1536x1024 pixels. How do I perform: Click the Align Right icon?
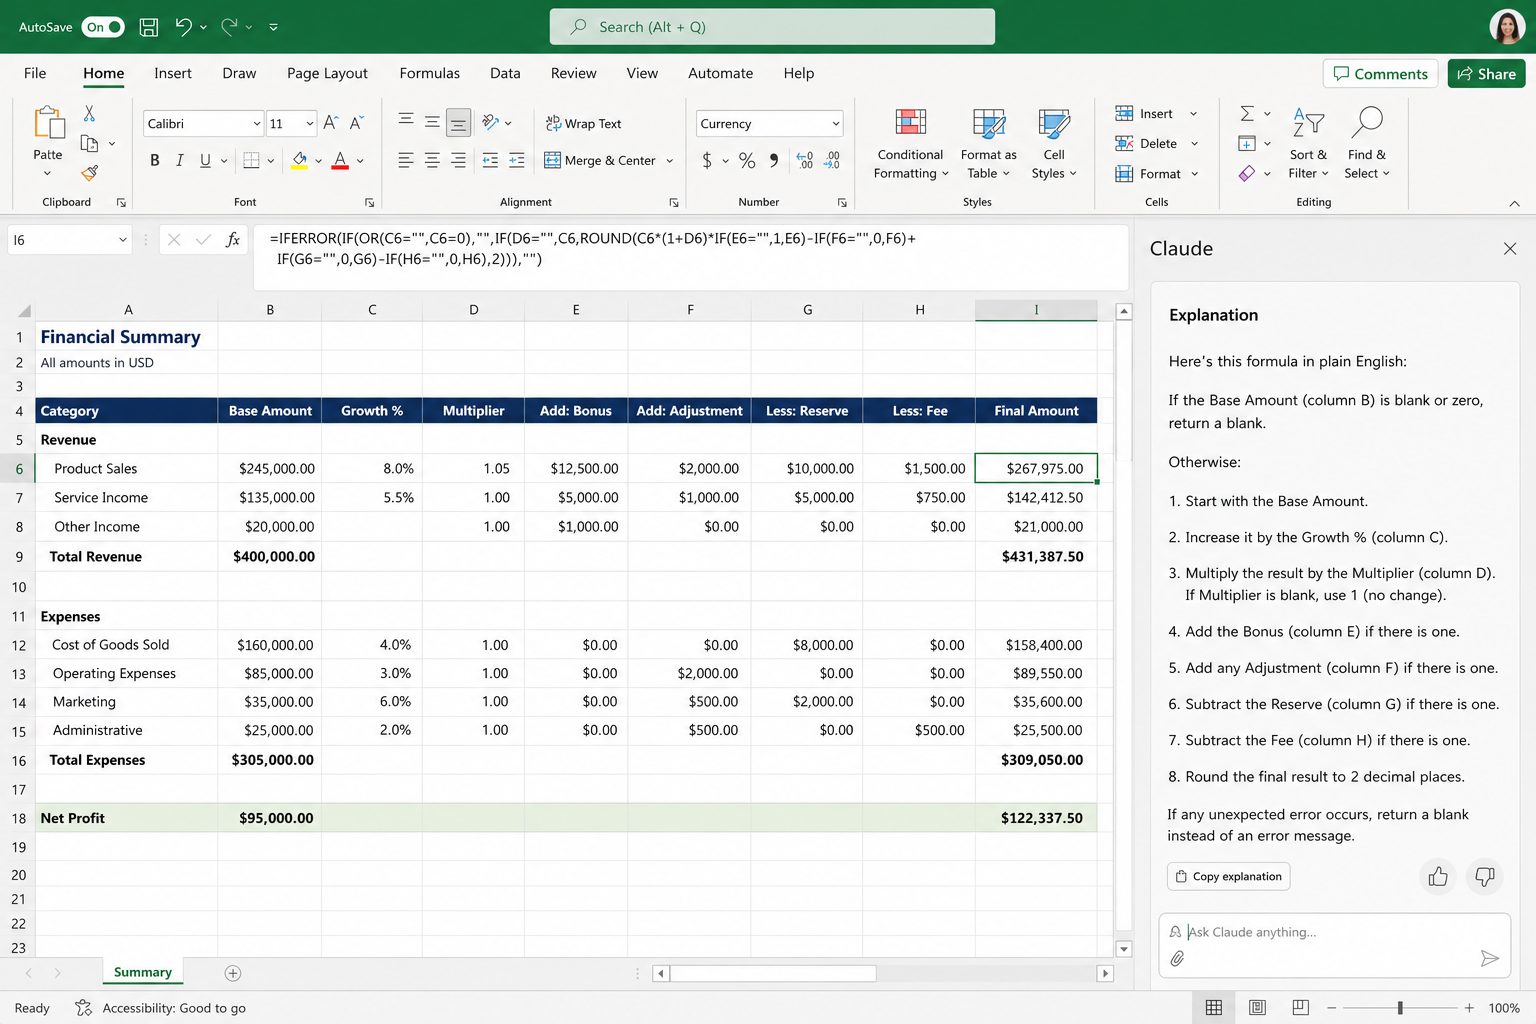(x=458, y=160)
